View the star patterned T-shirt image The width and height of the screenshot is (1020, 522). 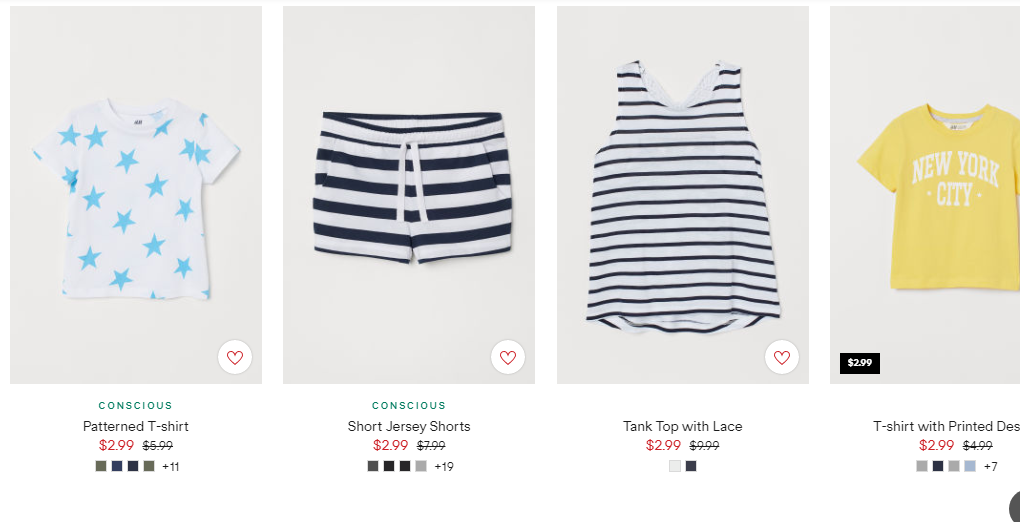click(x=136, y=195)
